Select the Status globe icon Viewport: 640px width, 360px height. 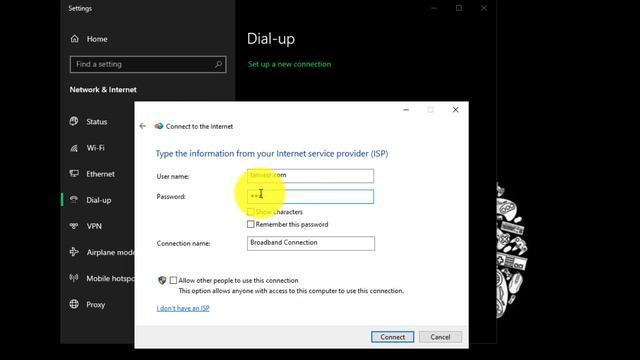[74, 121]
